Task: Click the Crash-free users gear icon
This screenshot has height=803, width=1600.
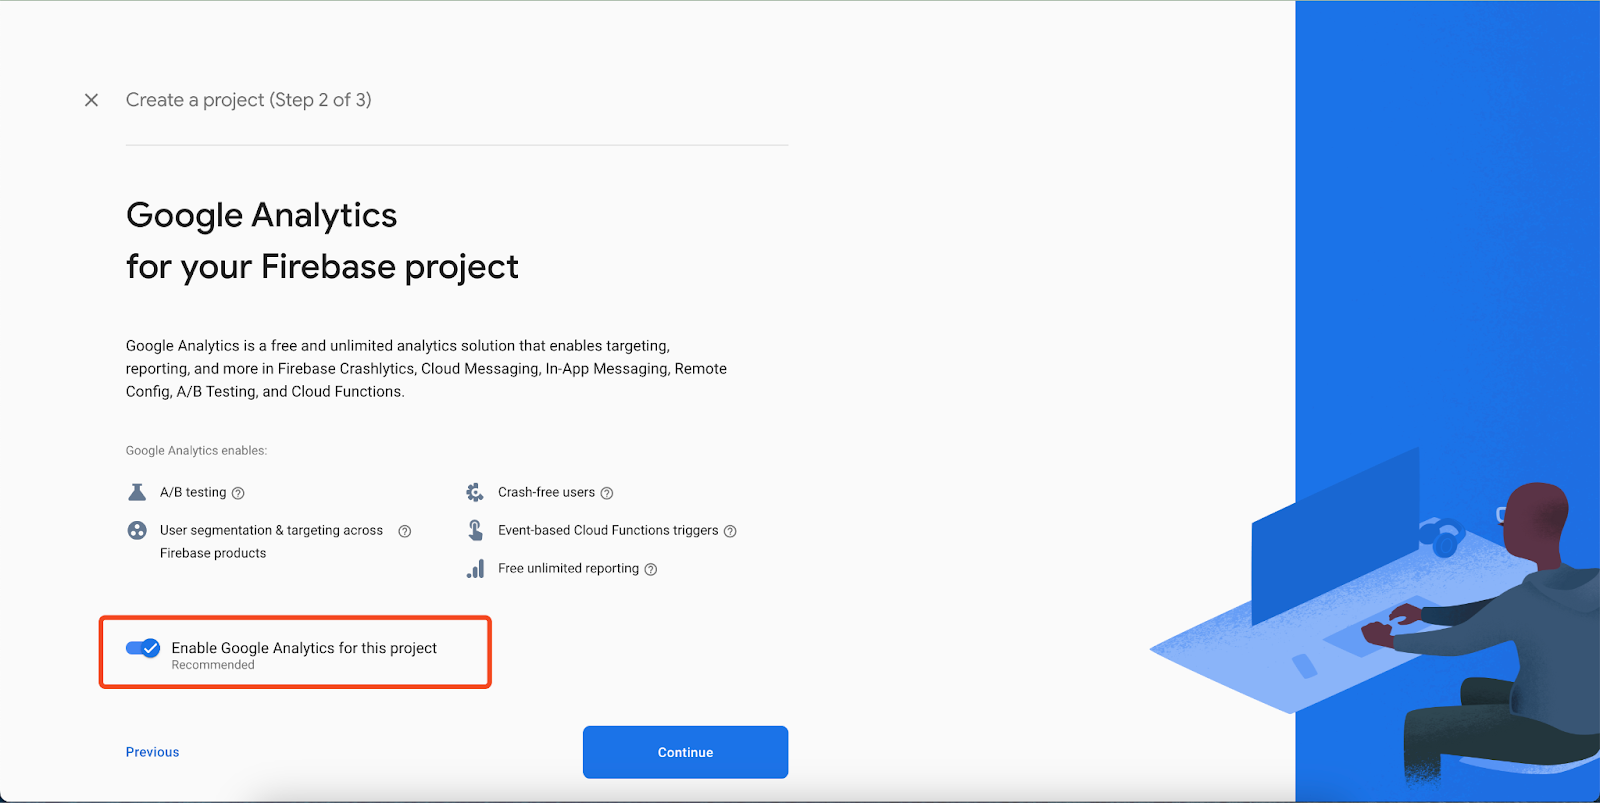Action: 475,492
